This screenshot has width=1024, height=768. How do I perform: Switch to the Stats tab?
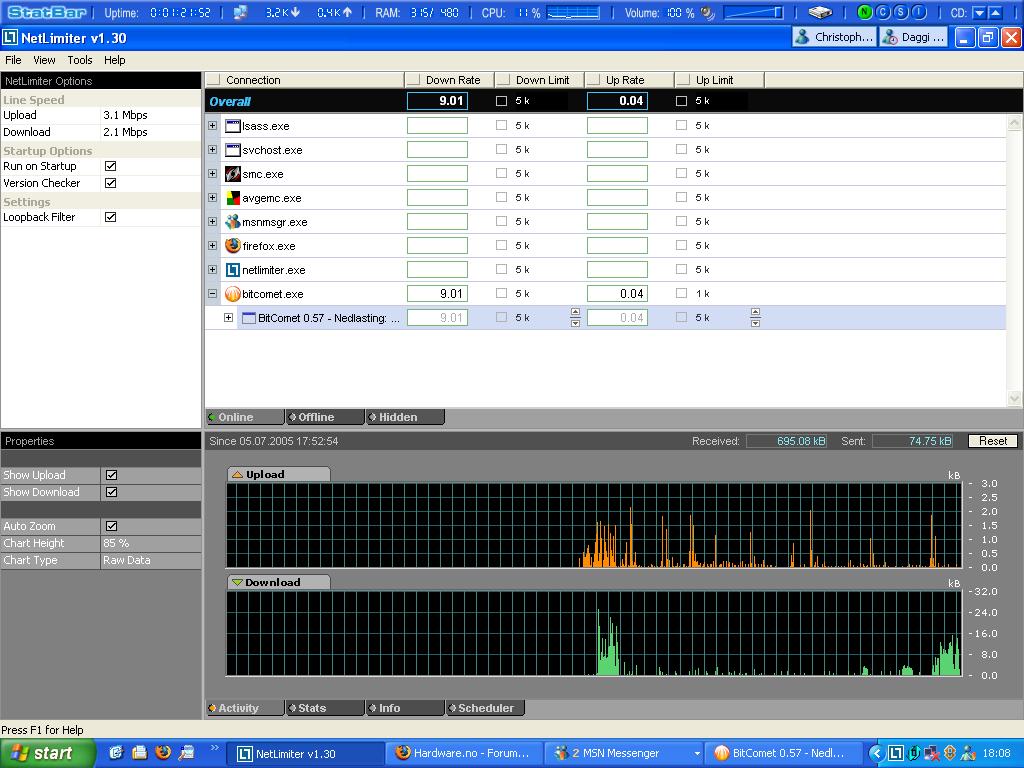point(325,708)
